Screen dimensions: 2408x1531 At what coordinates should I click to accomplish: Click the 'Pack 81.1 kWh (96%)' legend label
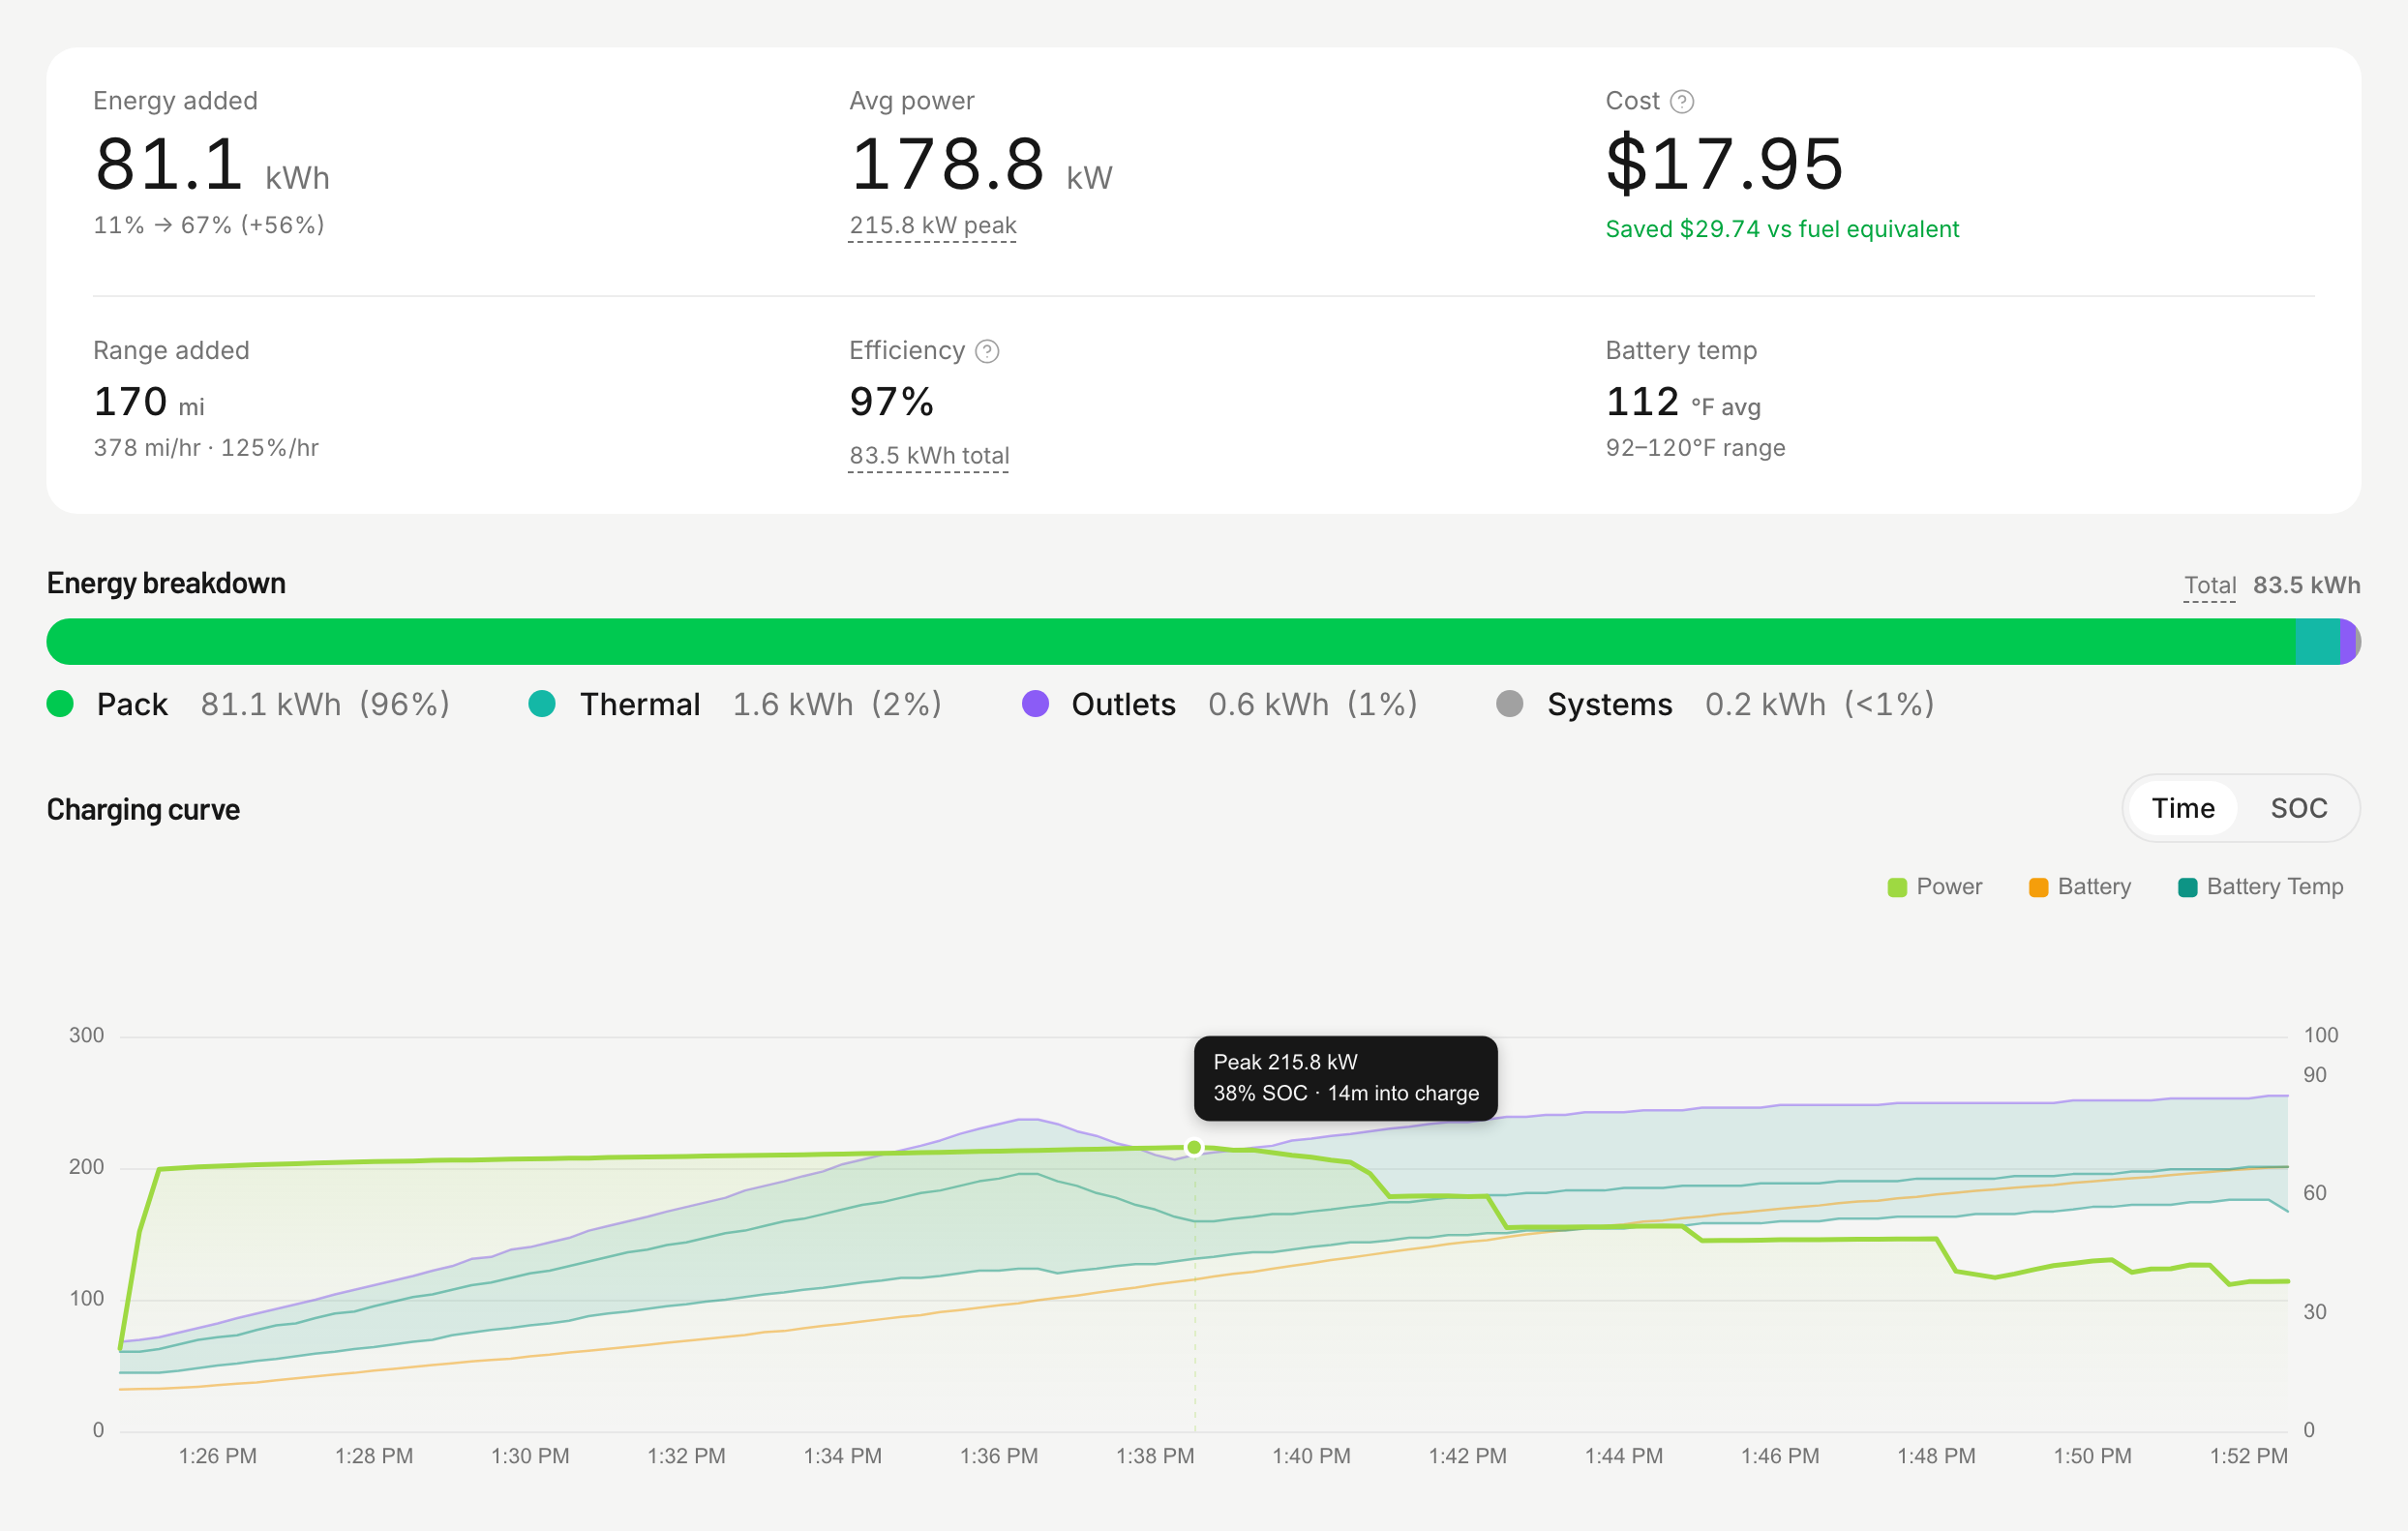[273, 704]
